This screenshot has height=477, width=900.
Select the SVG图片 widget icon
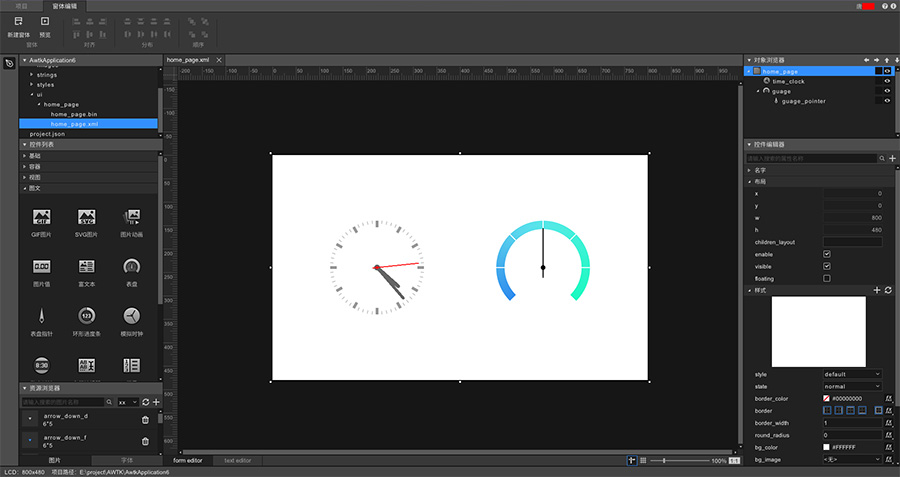[86, 216]
